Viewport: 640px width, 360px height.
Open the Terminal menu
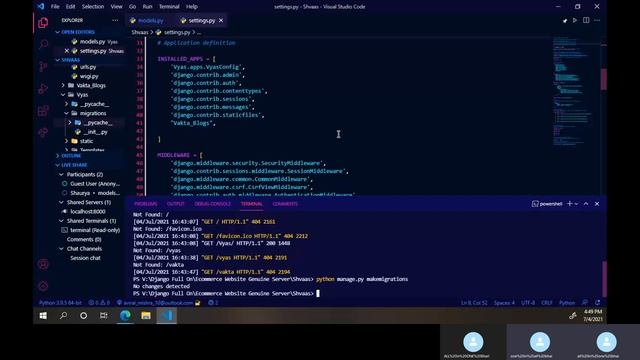click(169, 7)
